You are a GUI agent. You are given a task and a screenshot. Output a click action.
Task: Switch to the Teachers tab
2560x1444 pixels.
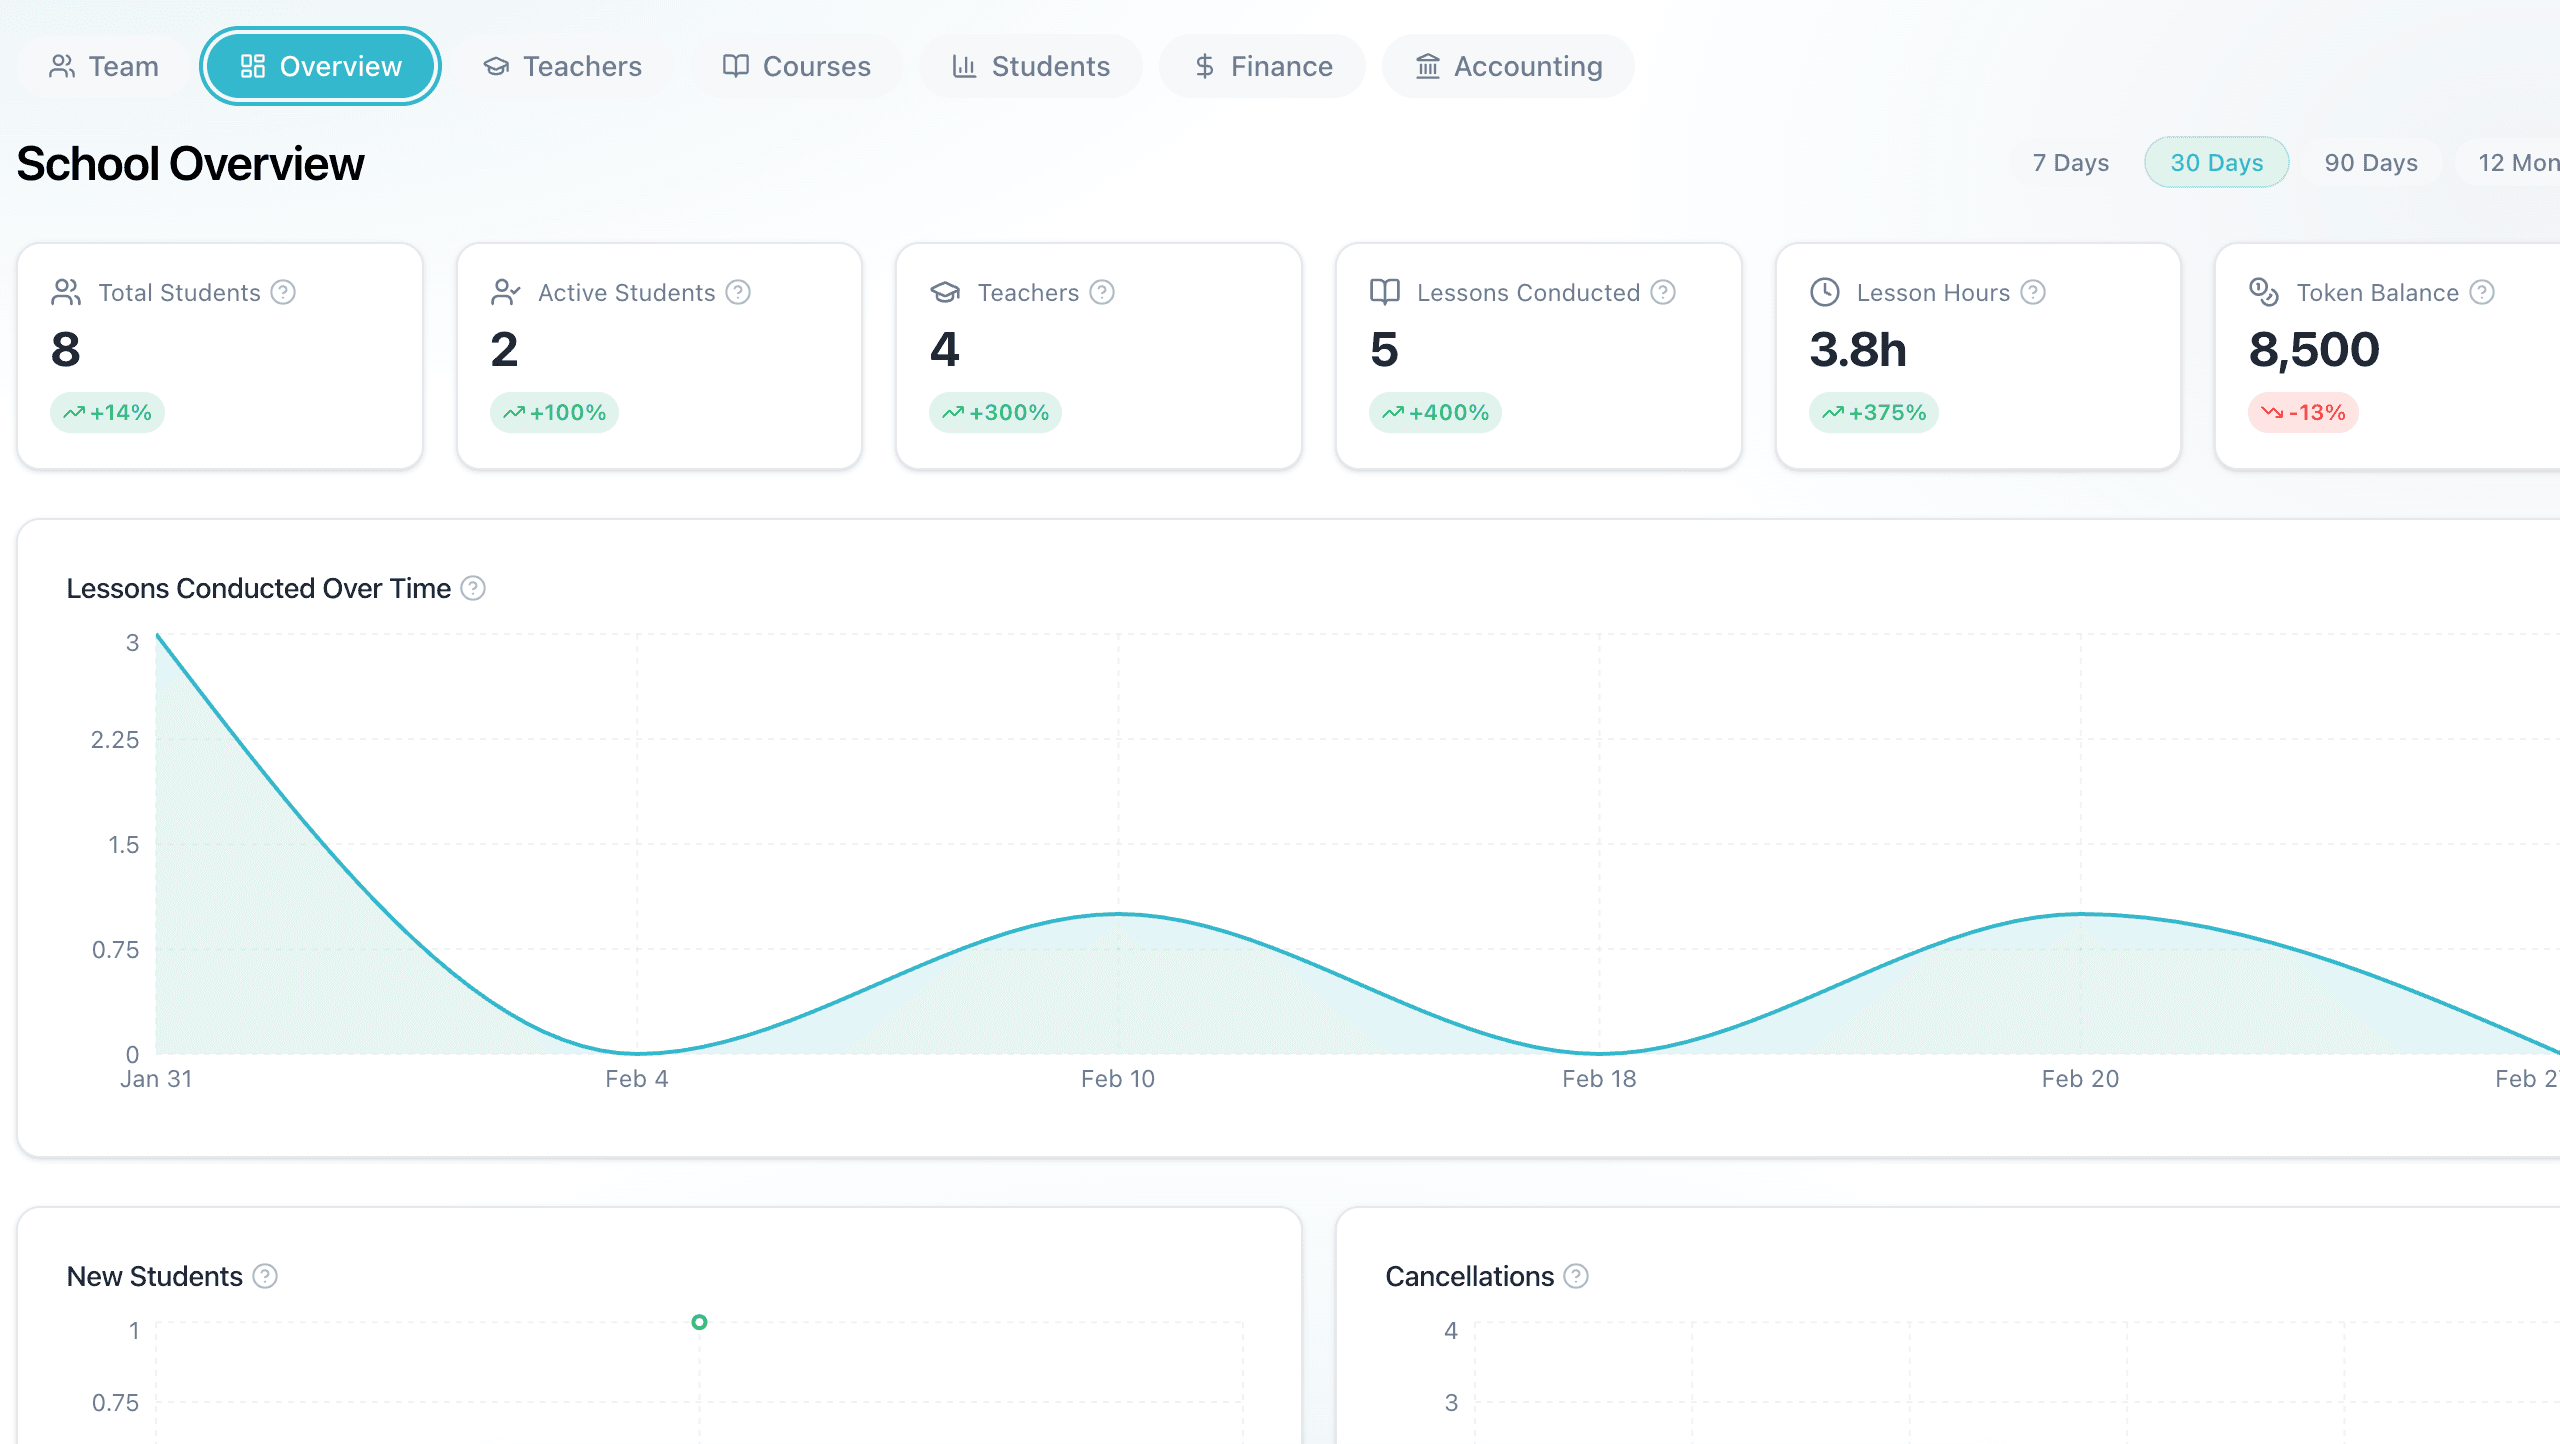(564, 66)
